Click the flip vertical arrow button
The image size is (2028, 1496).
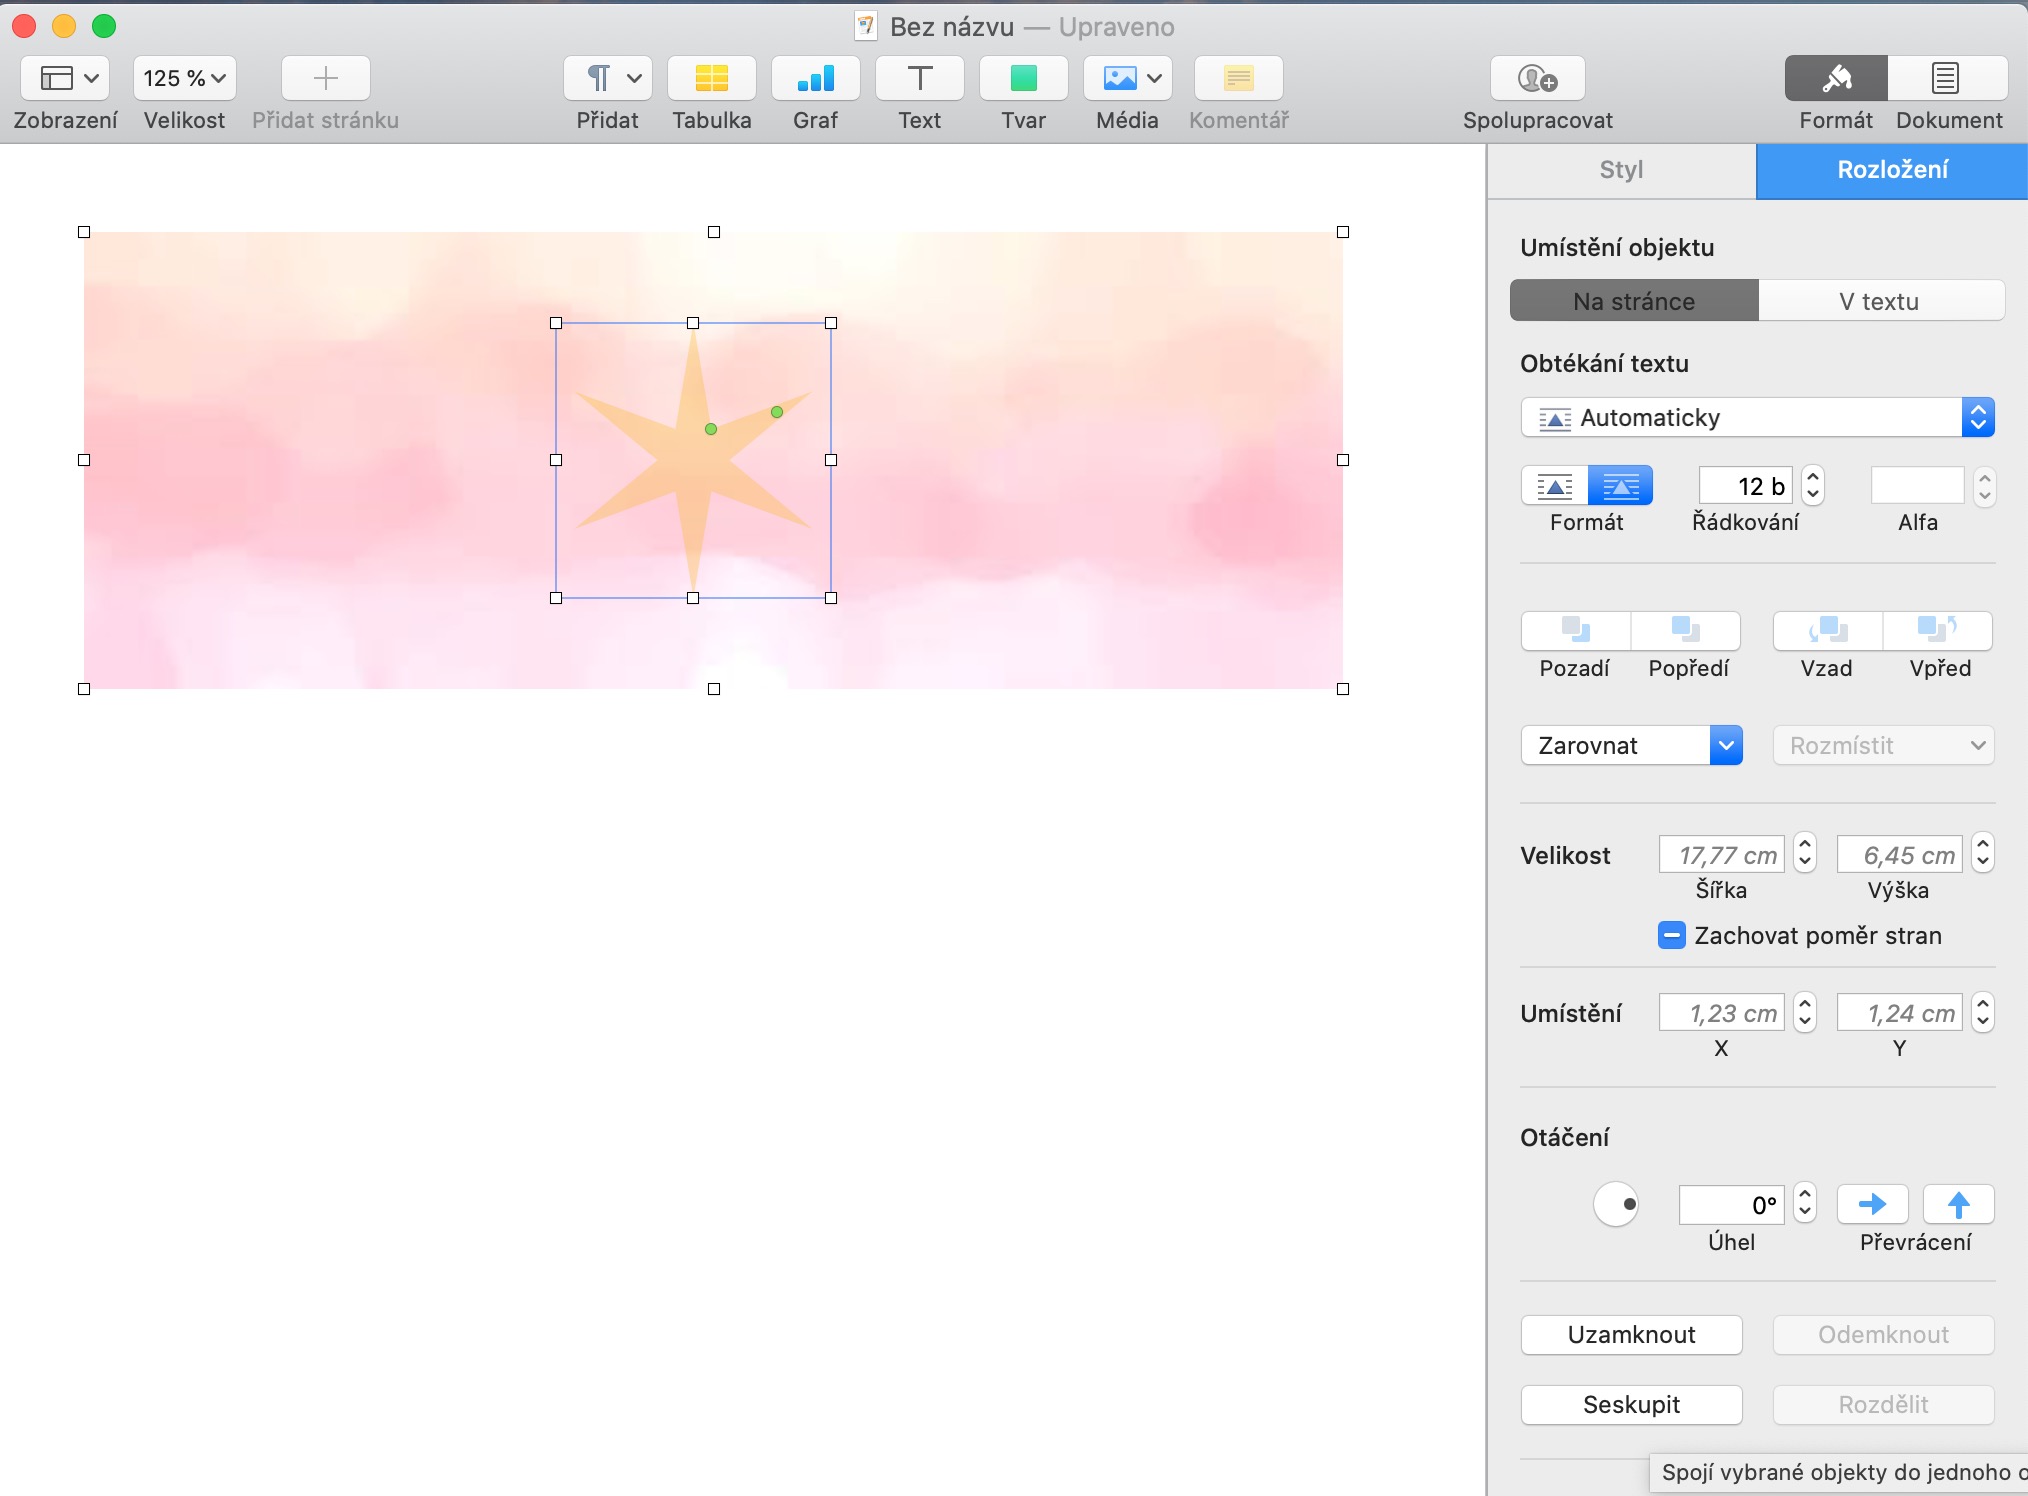point(1958,1204)
